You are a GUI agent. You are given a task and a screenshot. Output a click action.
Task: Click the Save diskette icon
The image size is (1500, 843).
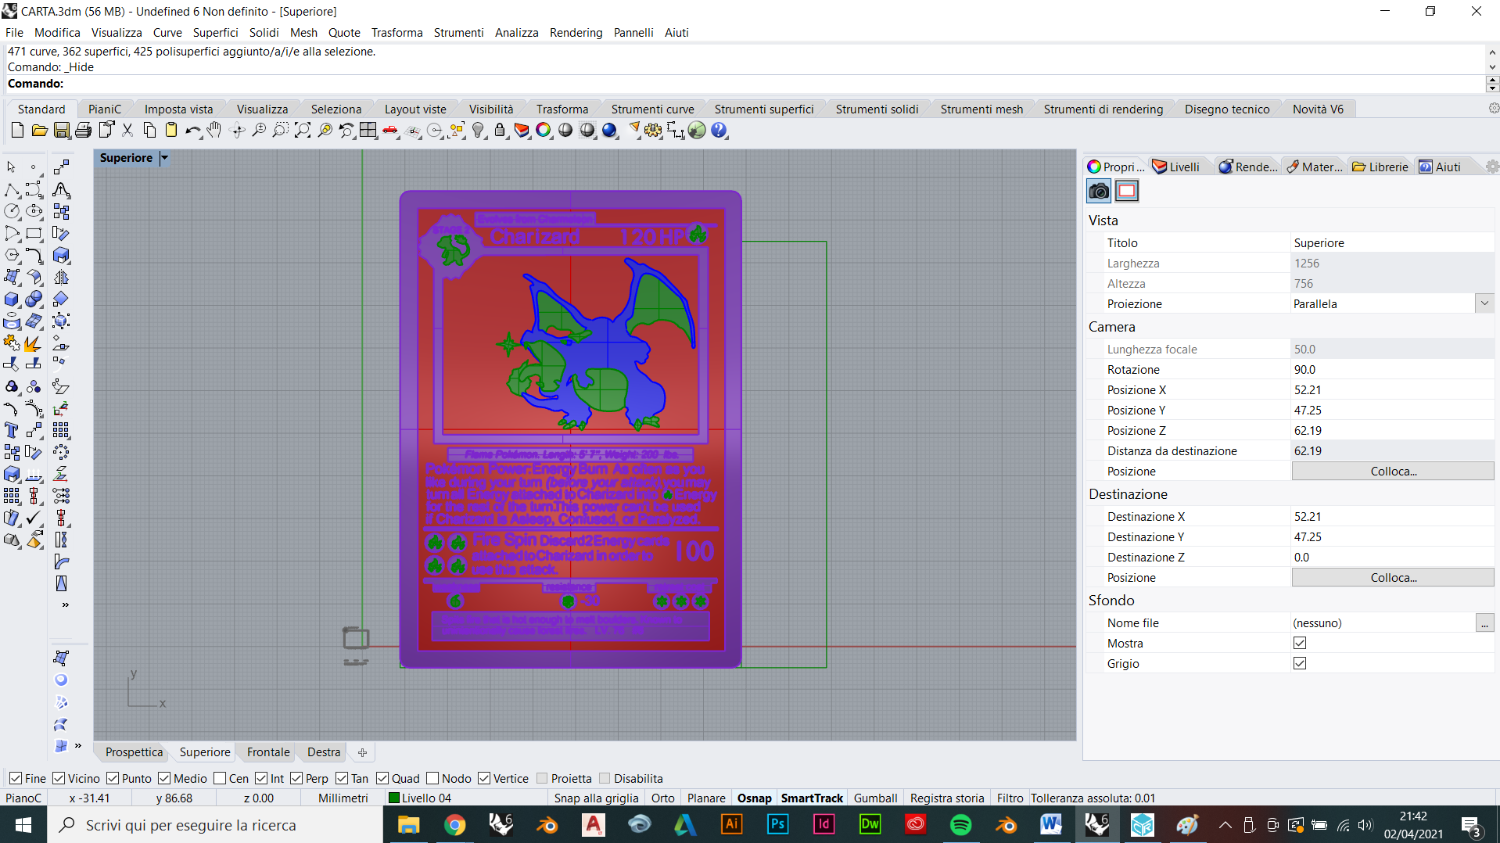pyautogui.click(x=61, y=130)
